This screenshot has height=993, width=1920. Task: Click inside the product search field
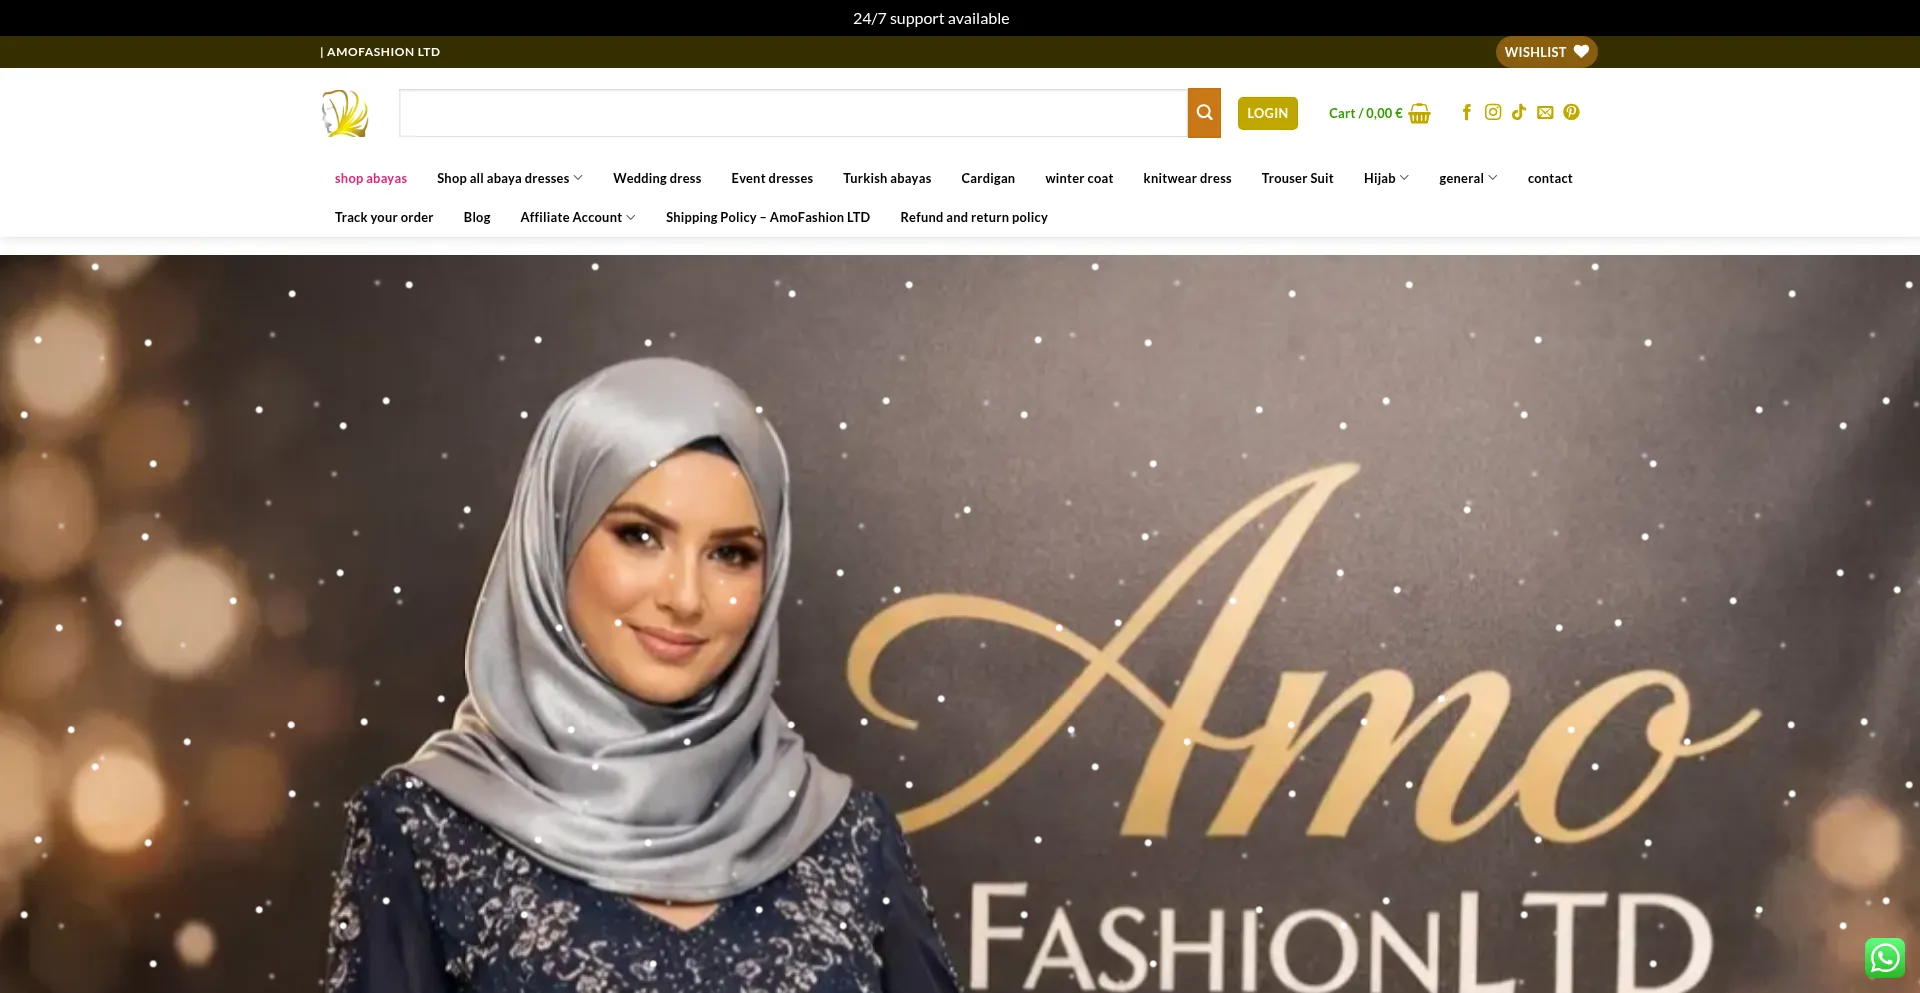click(793, 113)
